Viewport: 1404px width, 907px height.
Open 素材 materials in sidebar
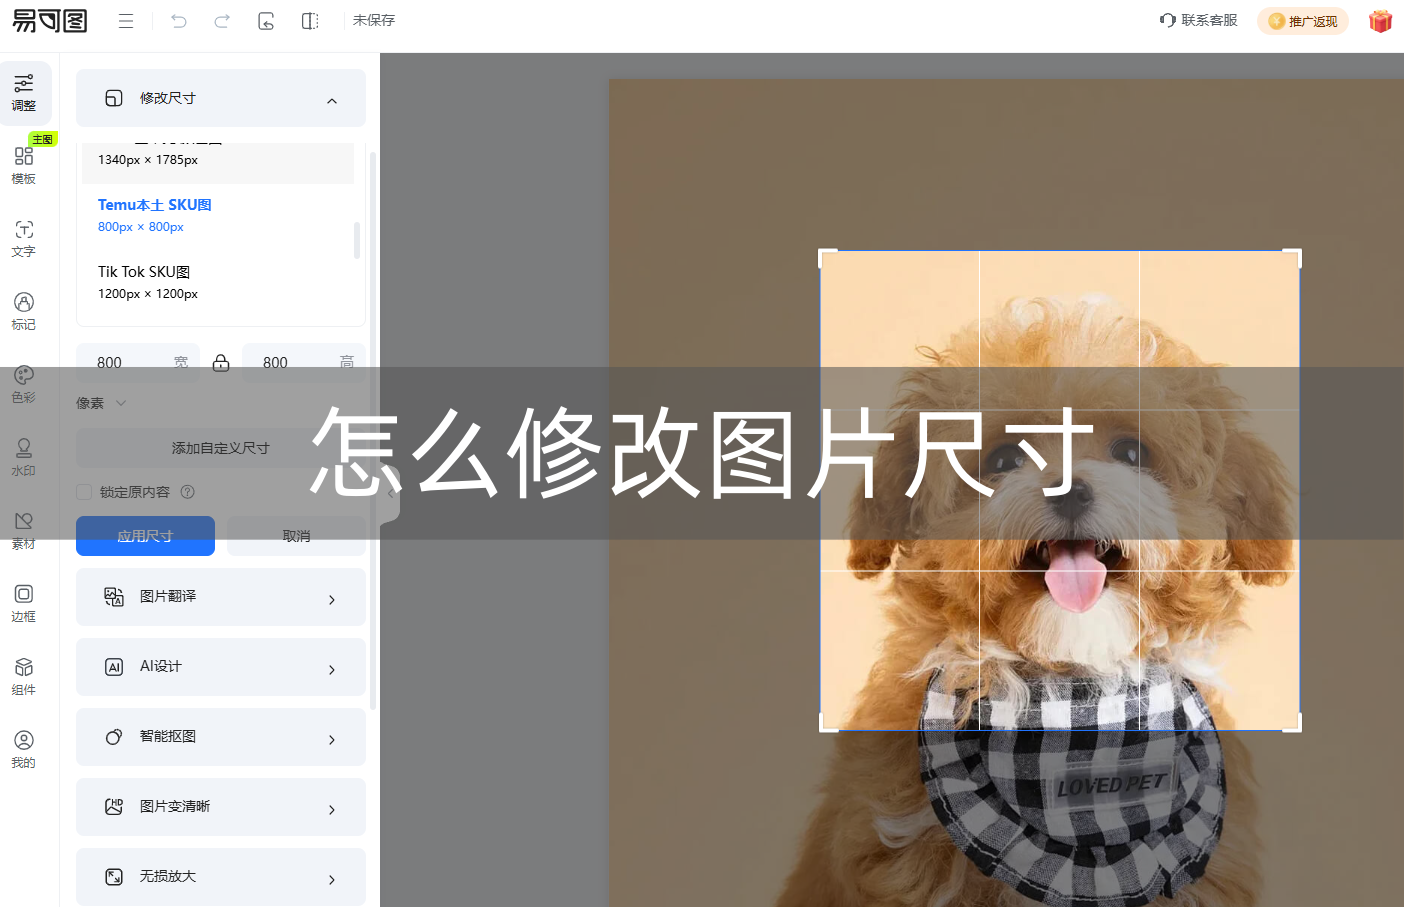pyautogui.click(x=24, y=531)
